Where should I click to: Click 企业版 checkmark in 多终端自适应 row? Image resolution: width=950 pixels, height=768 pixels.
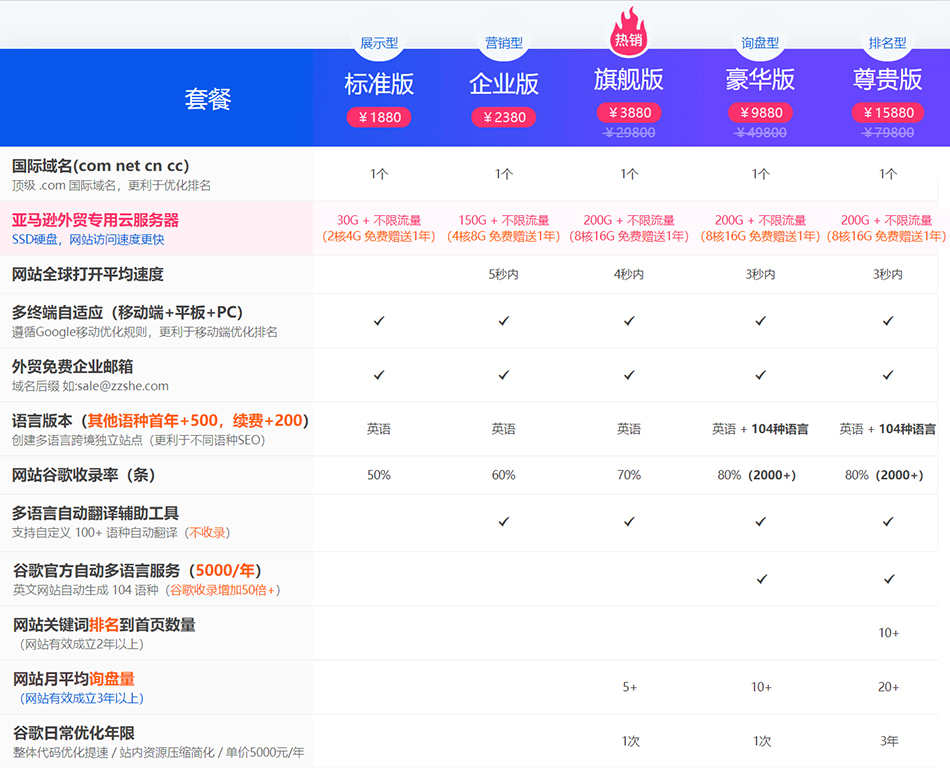(x=504, y=320)
